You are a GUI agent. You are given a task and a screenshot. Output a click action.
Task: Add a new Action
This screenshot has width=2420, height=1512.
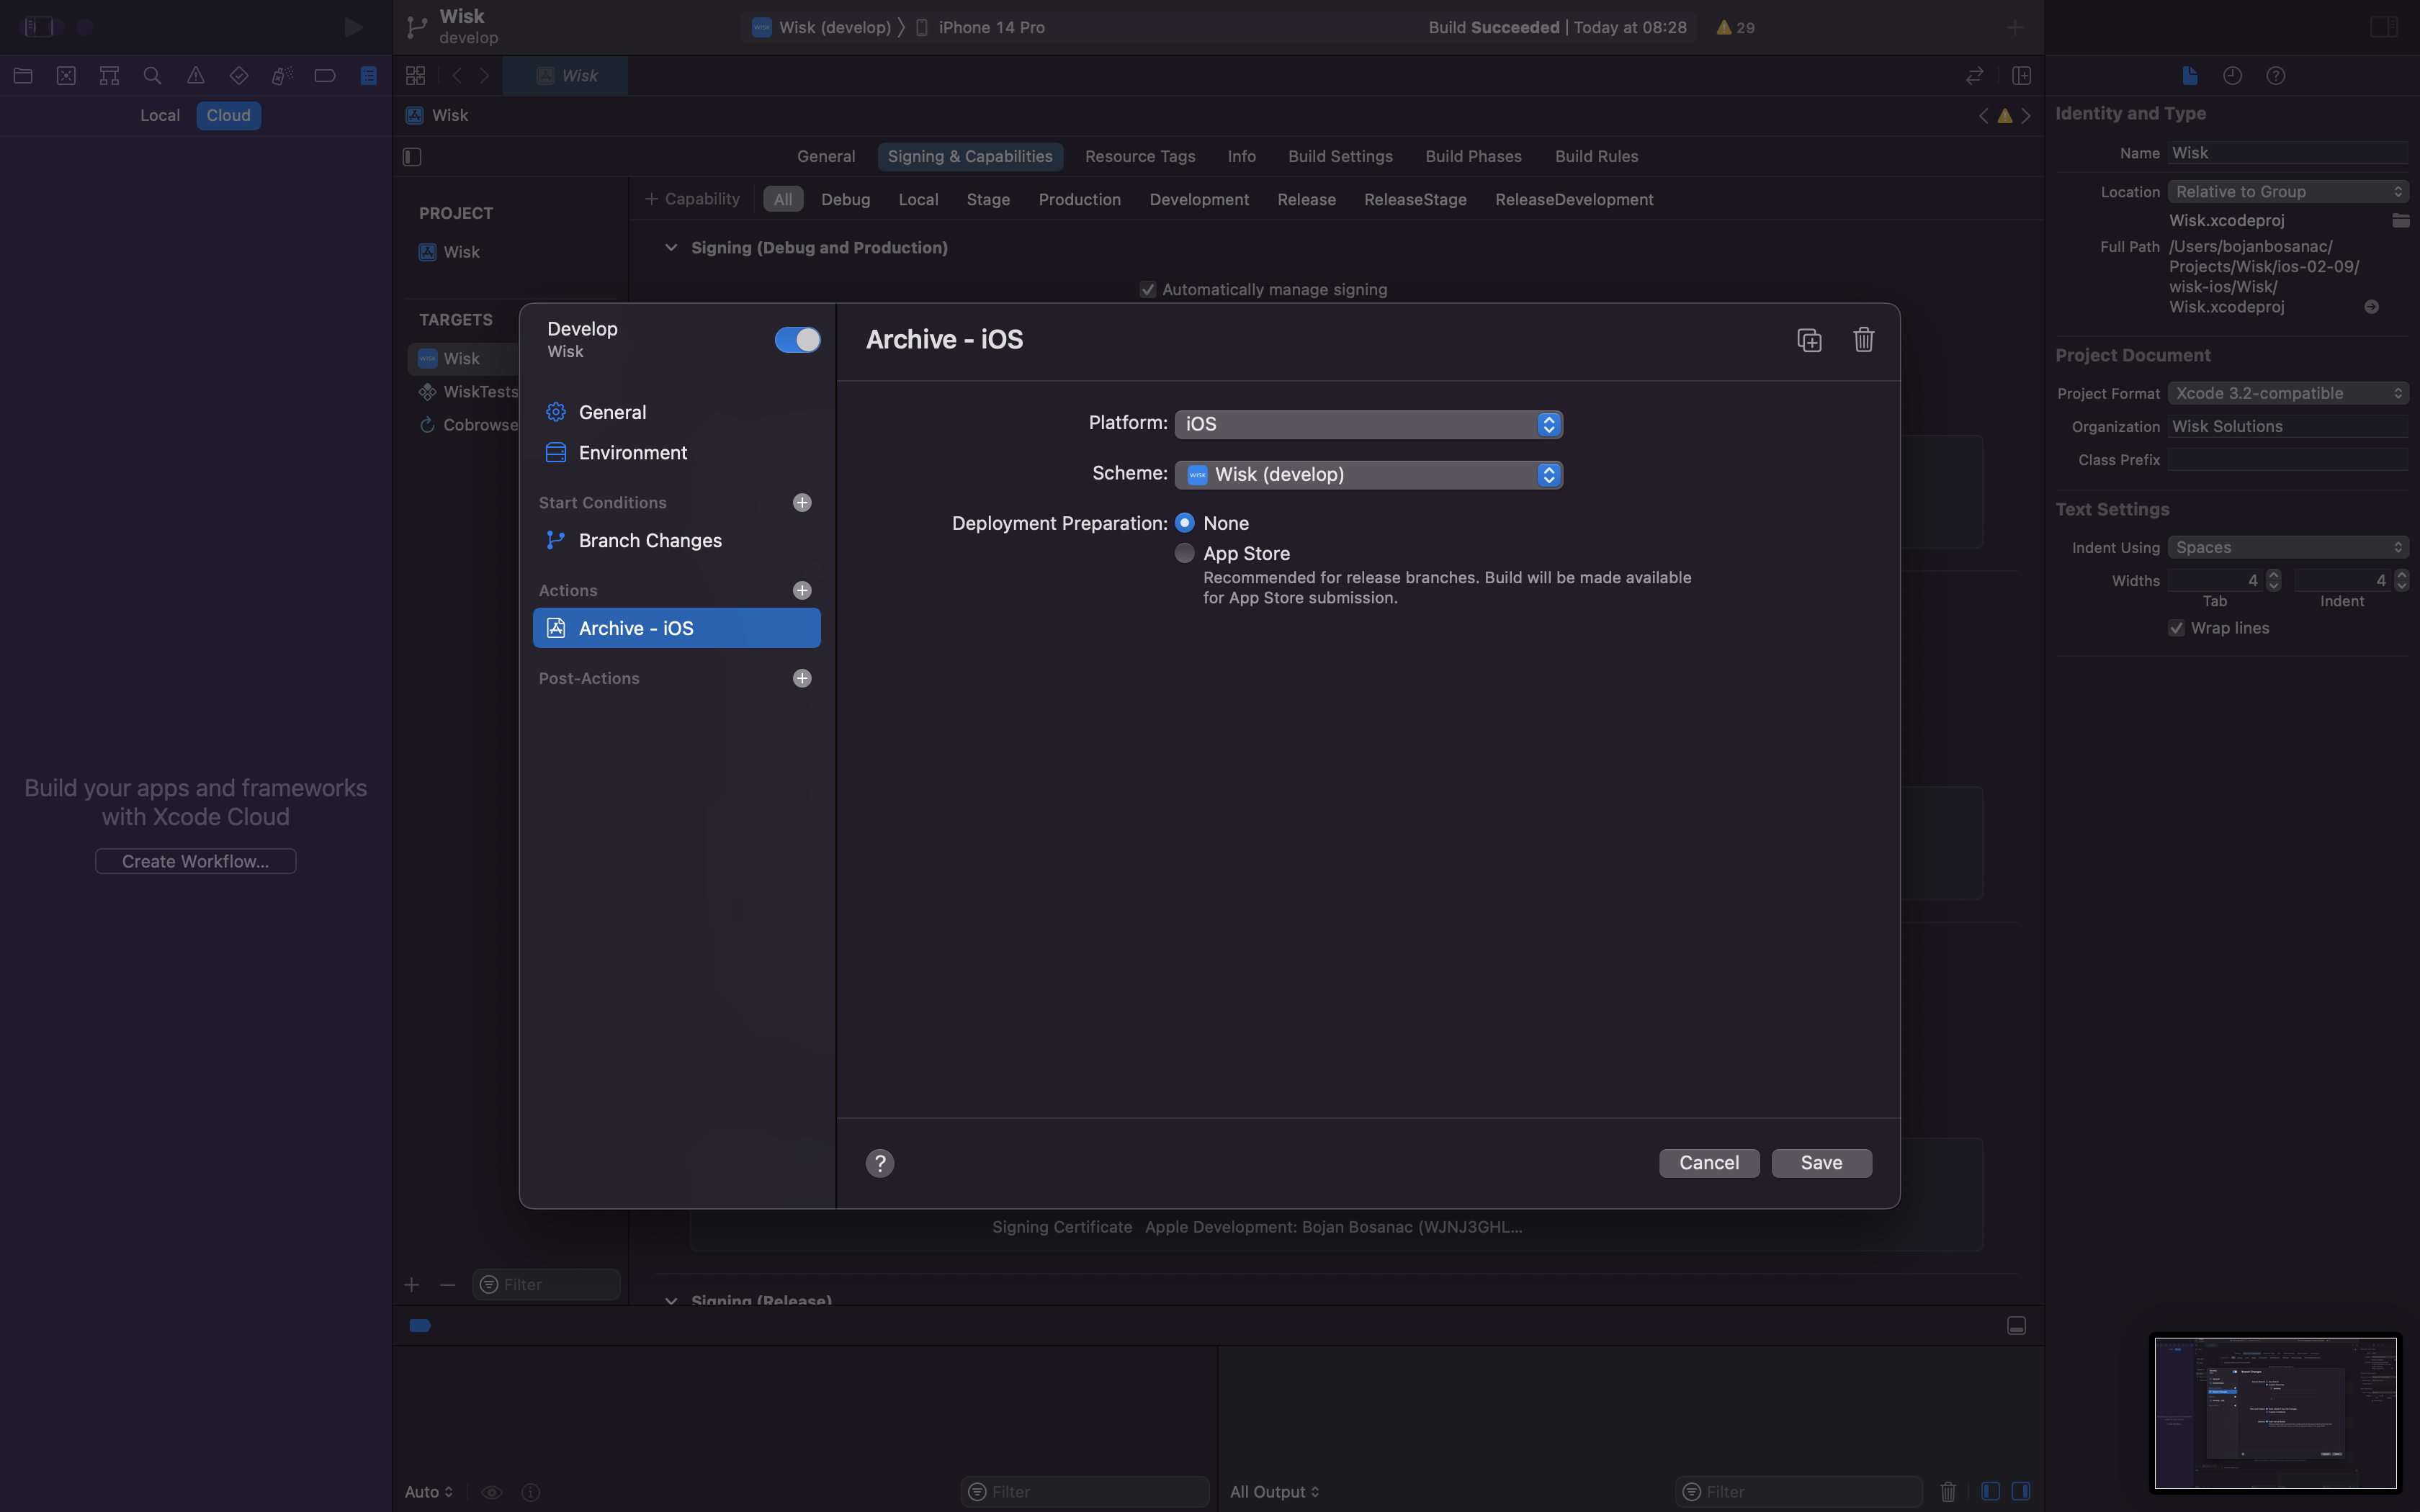pyautogui.click(x=802, y=591)
